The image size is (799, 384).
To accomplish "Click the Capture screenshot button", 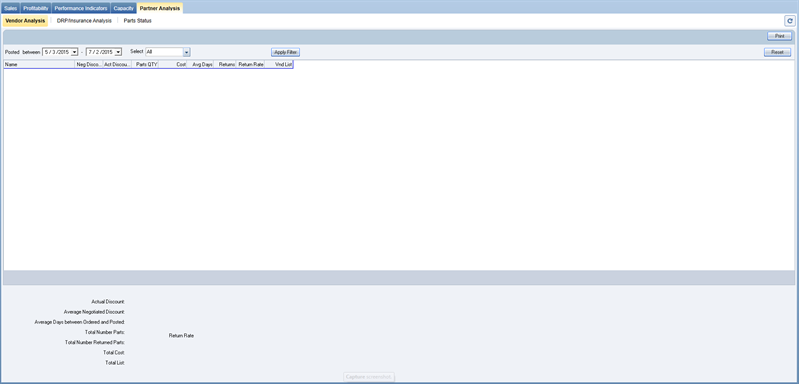I will click(x=369, y=377).
